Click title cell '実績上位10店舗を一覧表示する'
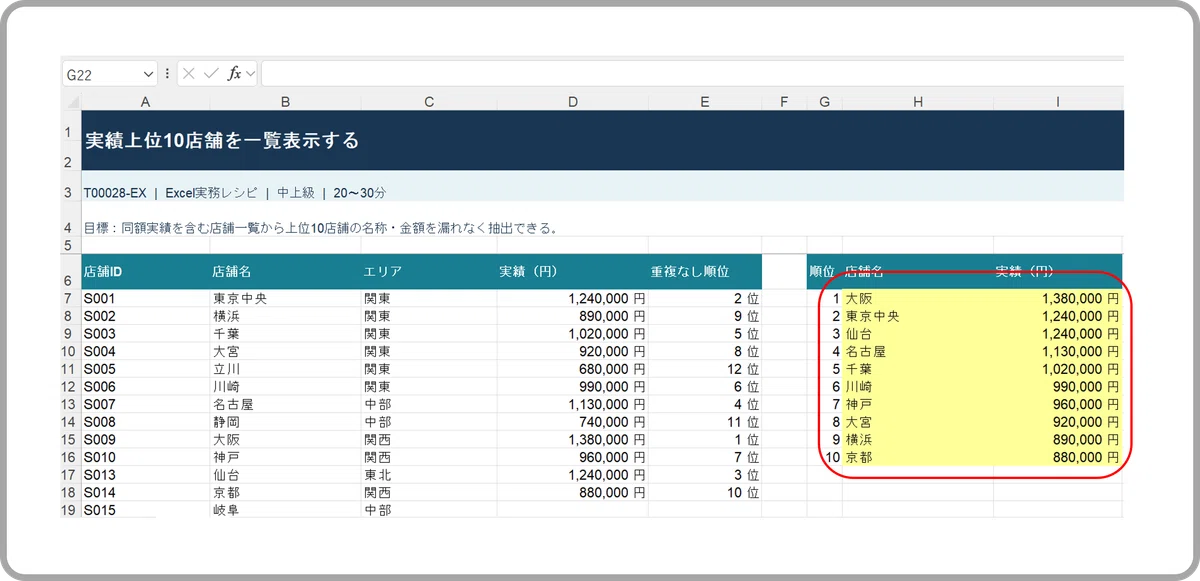 click(221, 141)
